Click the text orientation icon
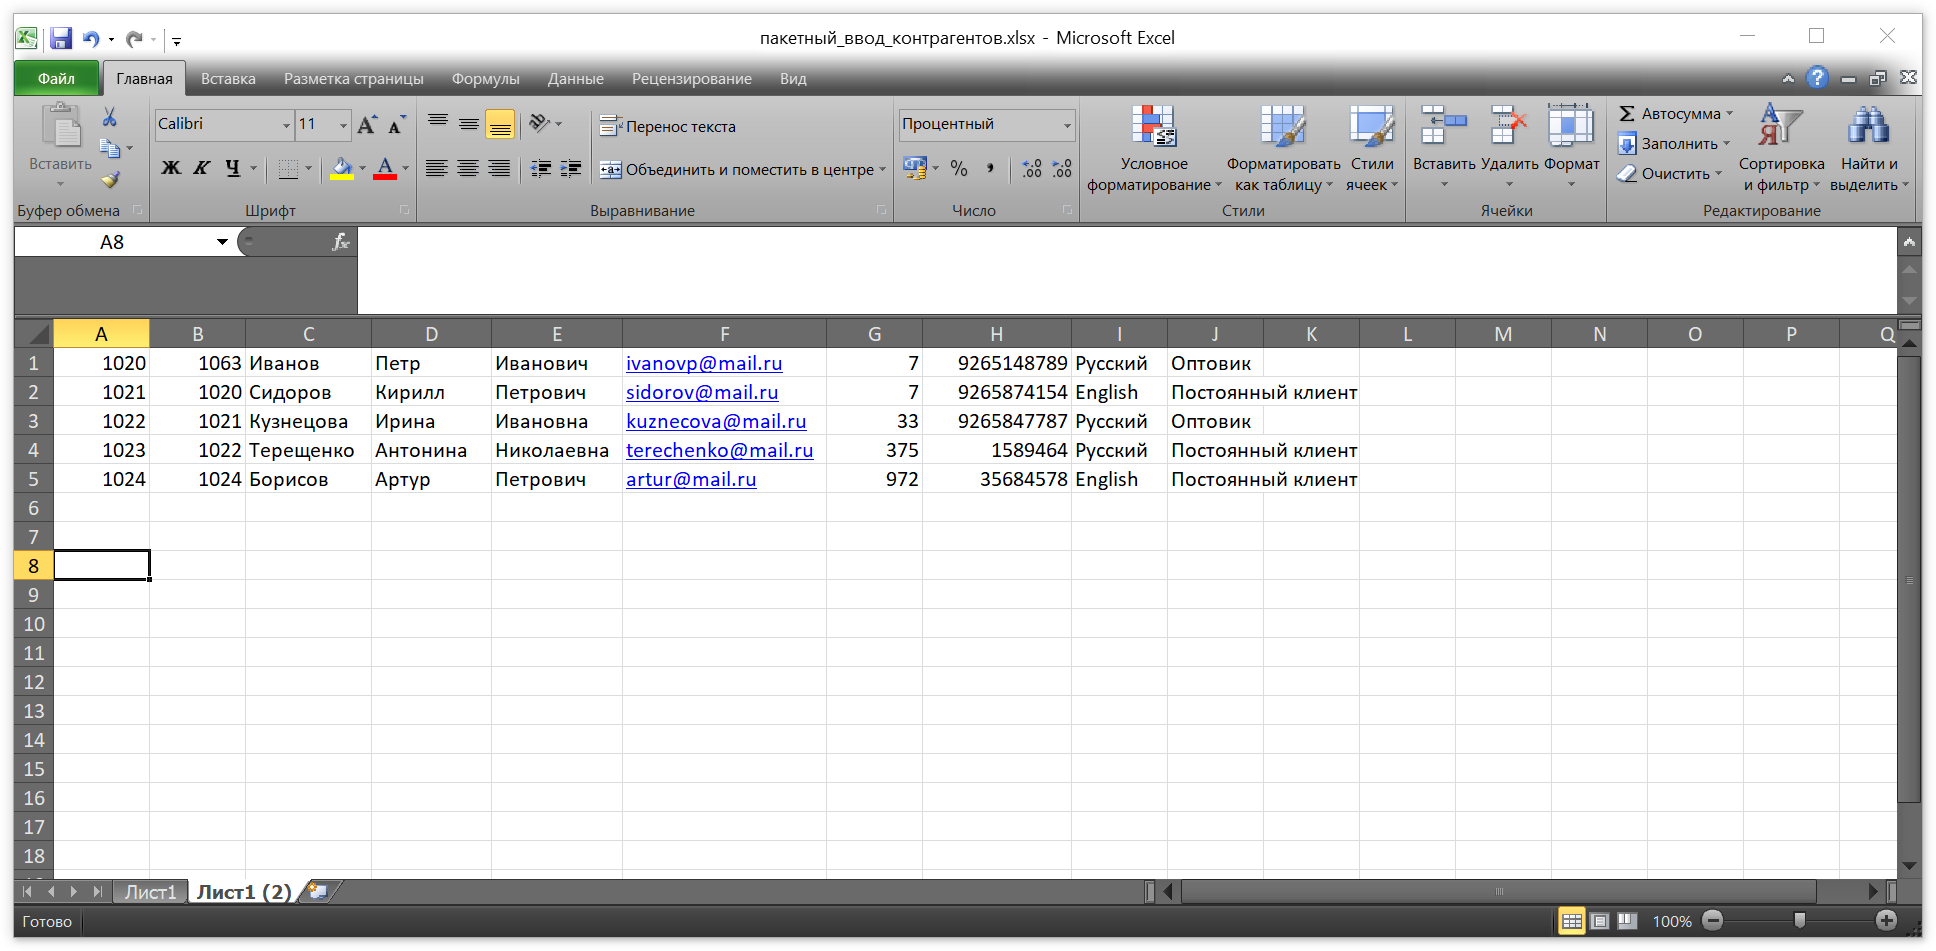 (540, 123)
